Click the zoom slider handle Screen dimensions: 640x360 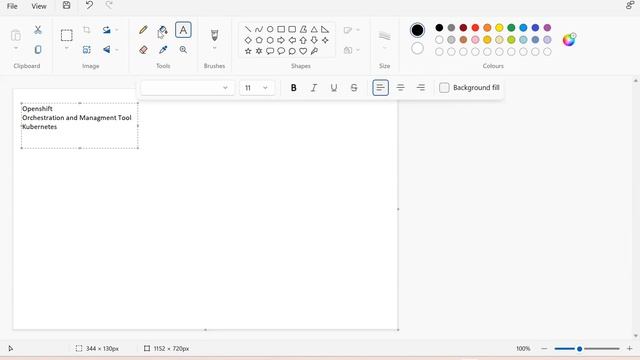(579, 349)
